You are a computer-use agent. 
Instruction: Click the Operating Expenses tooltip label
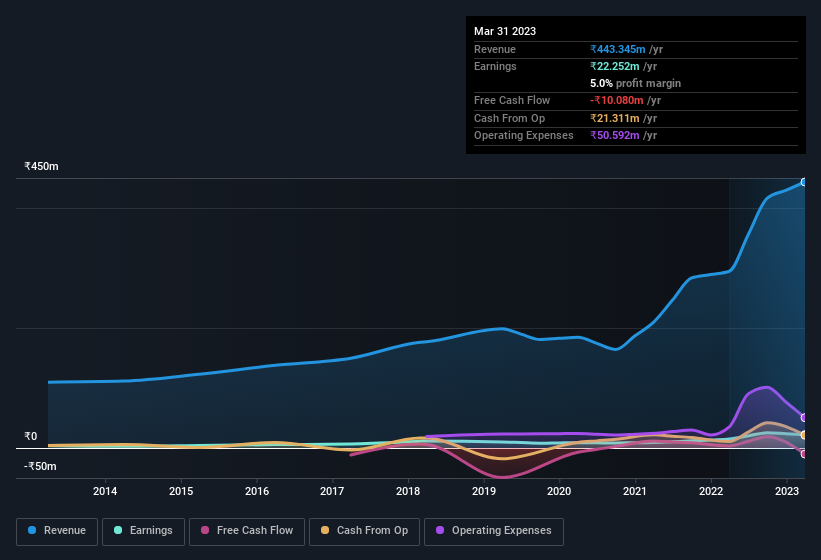pos(524,135)
